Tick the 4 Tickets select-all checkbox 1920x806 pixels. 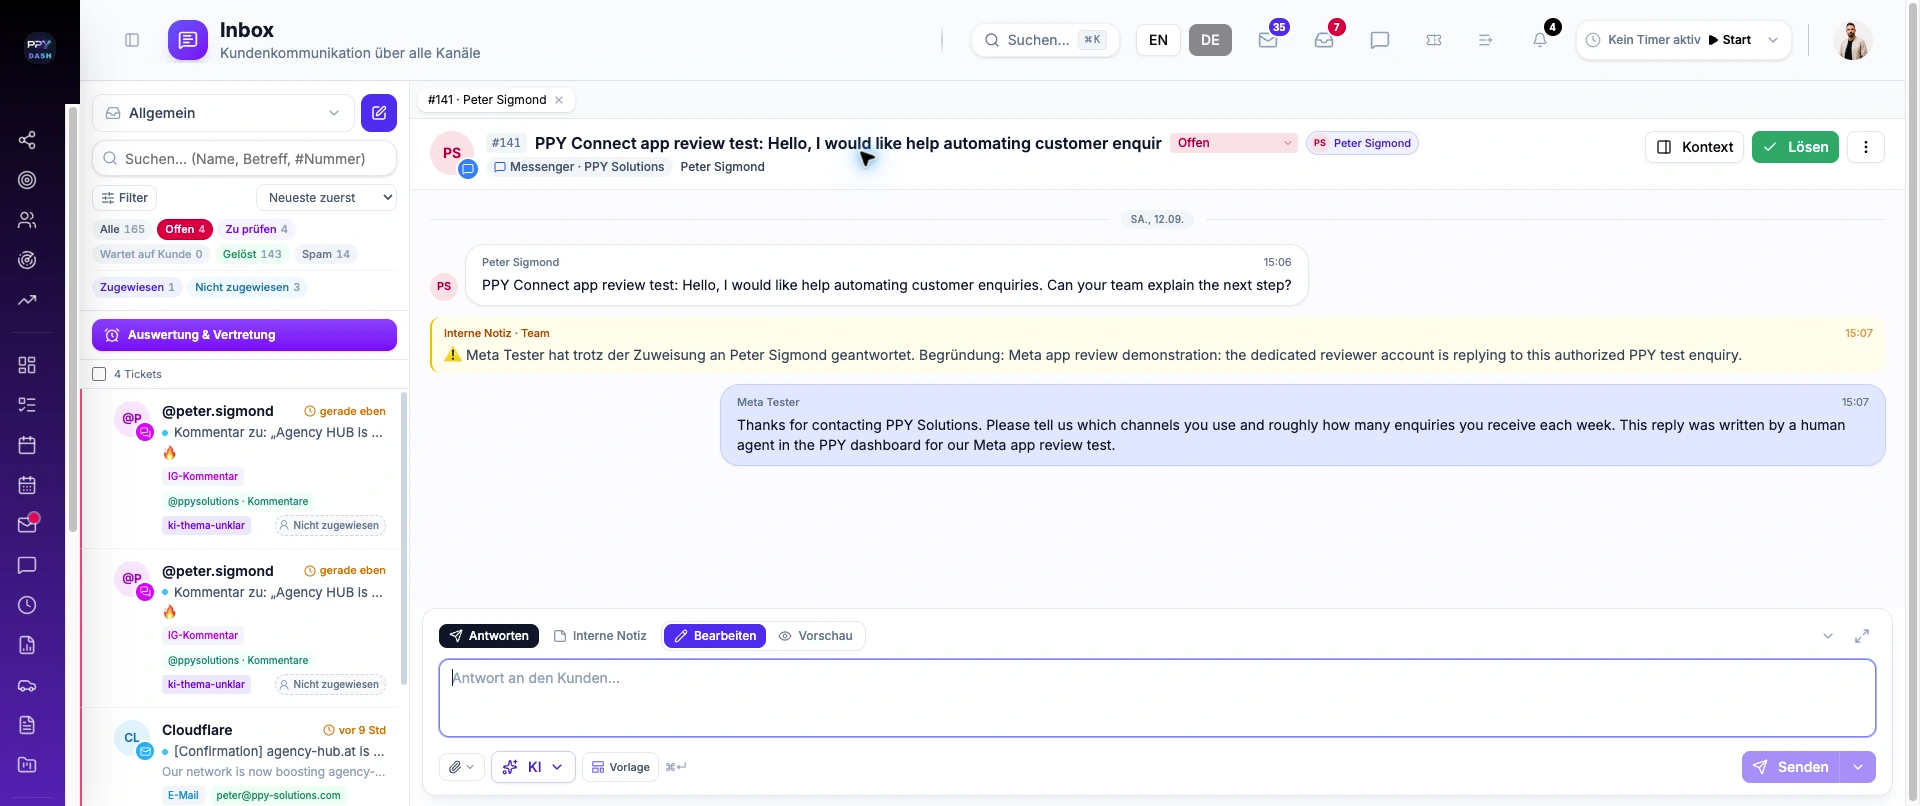pos(99,374)
